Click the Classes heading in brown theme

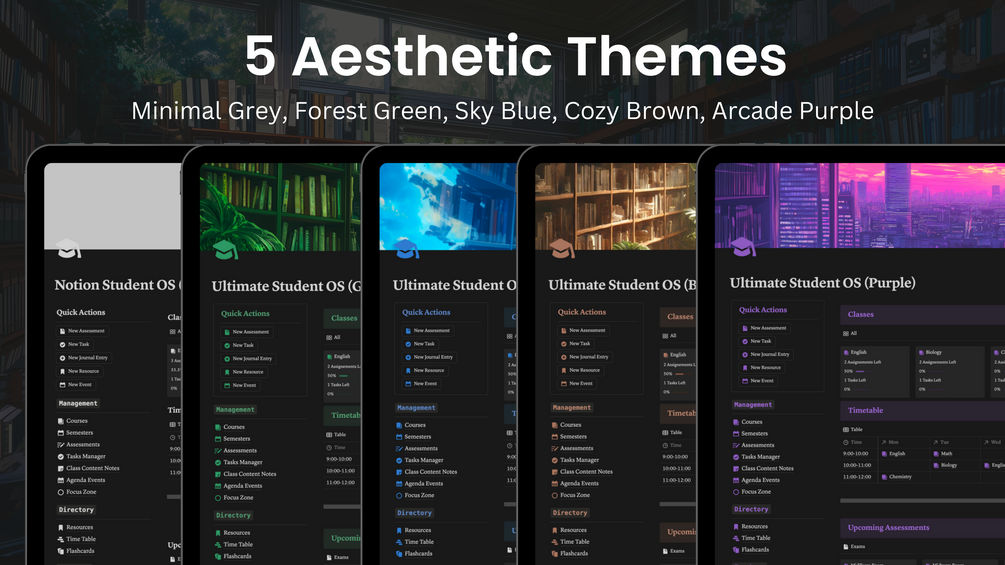click(679, 316)
